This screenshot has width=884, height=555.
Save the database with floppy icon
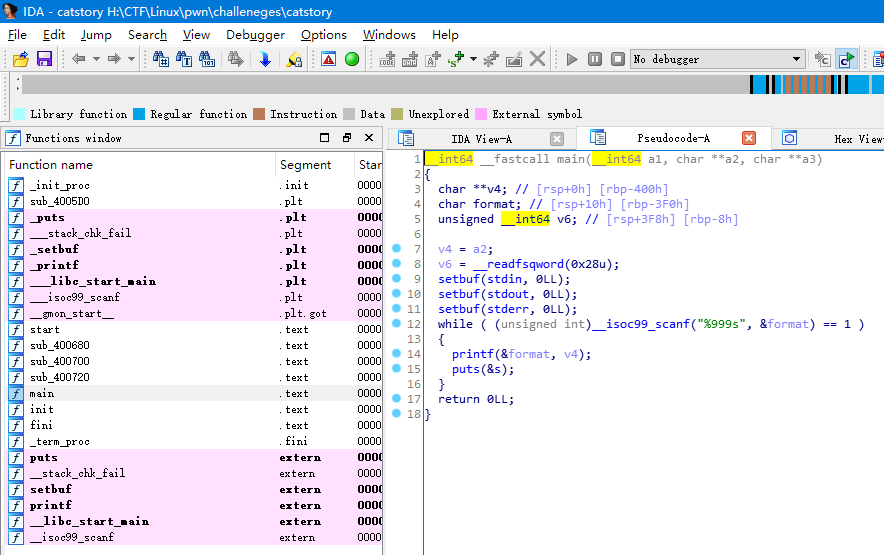(45, 59)
